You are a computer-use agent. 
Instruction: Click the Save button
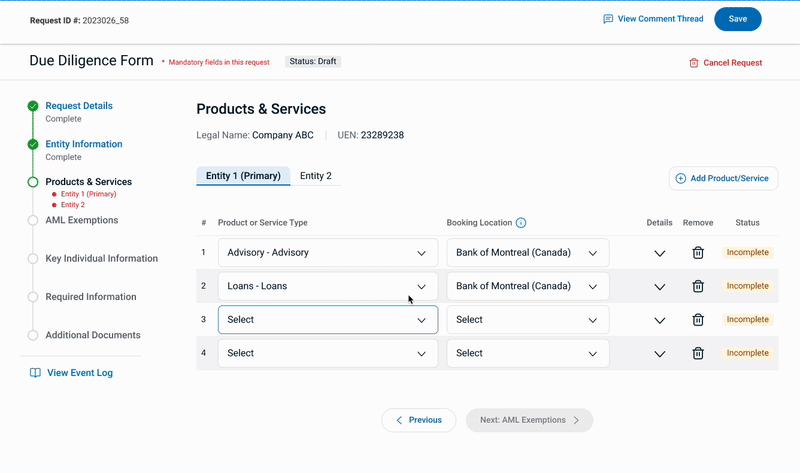pos(737,19)
